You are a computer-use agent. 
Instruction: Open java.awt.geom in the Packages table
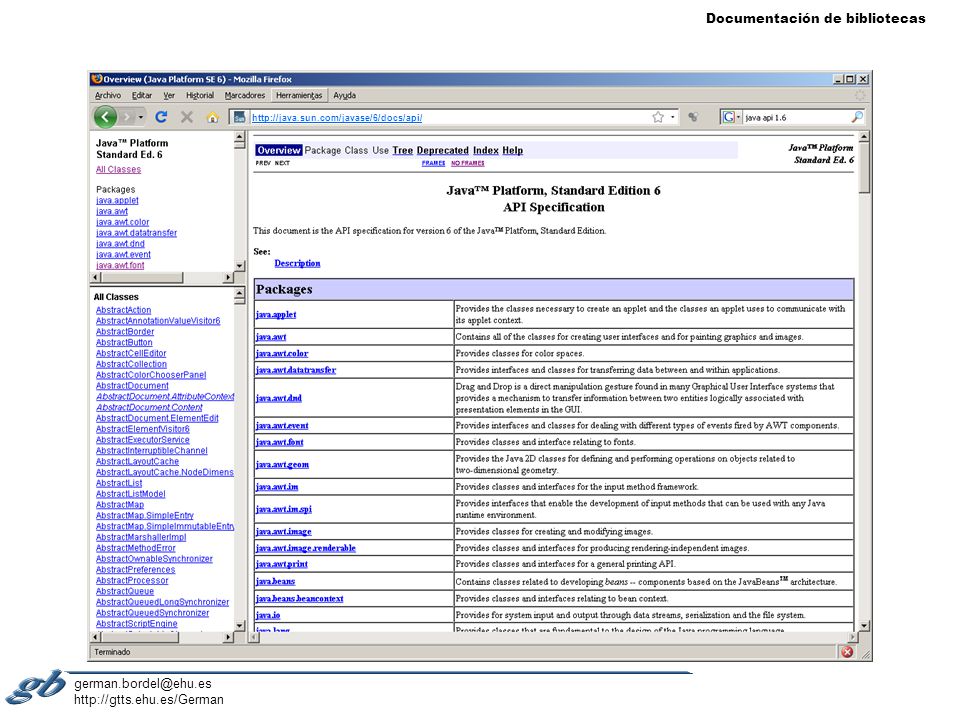(x=282, y=465)
